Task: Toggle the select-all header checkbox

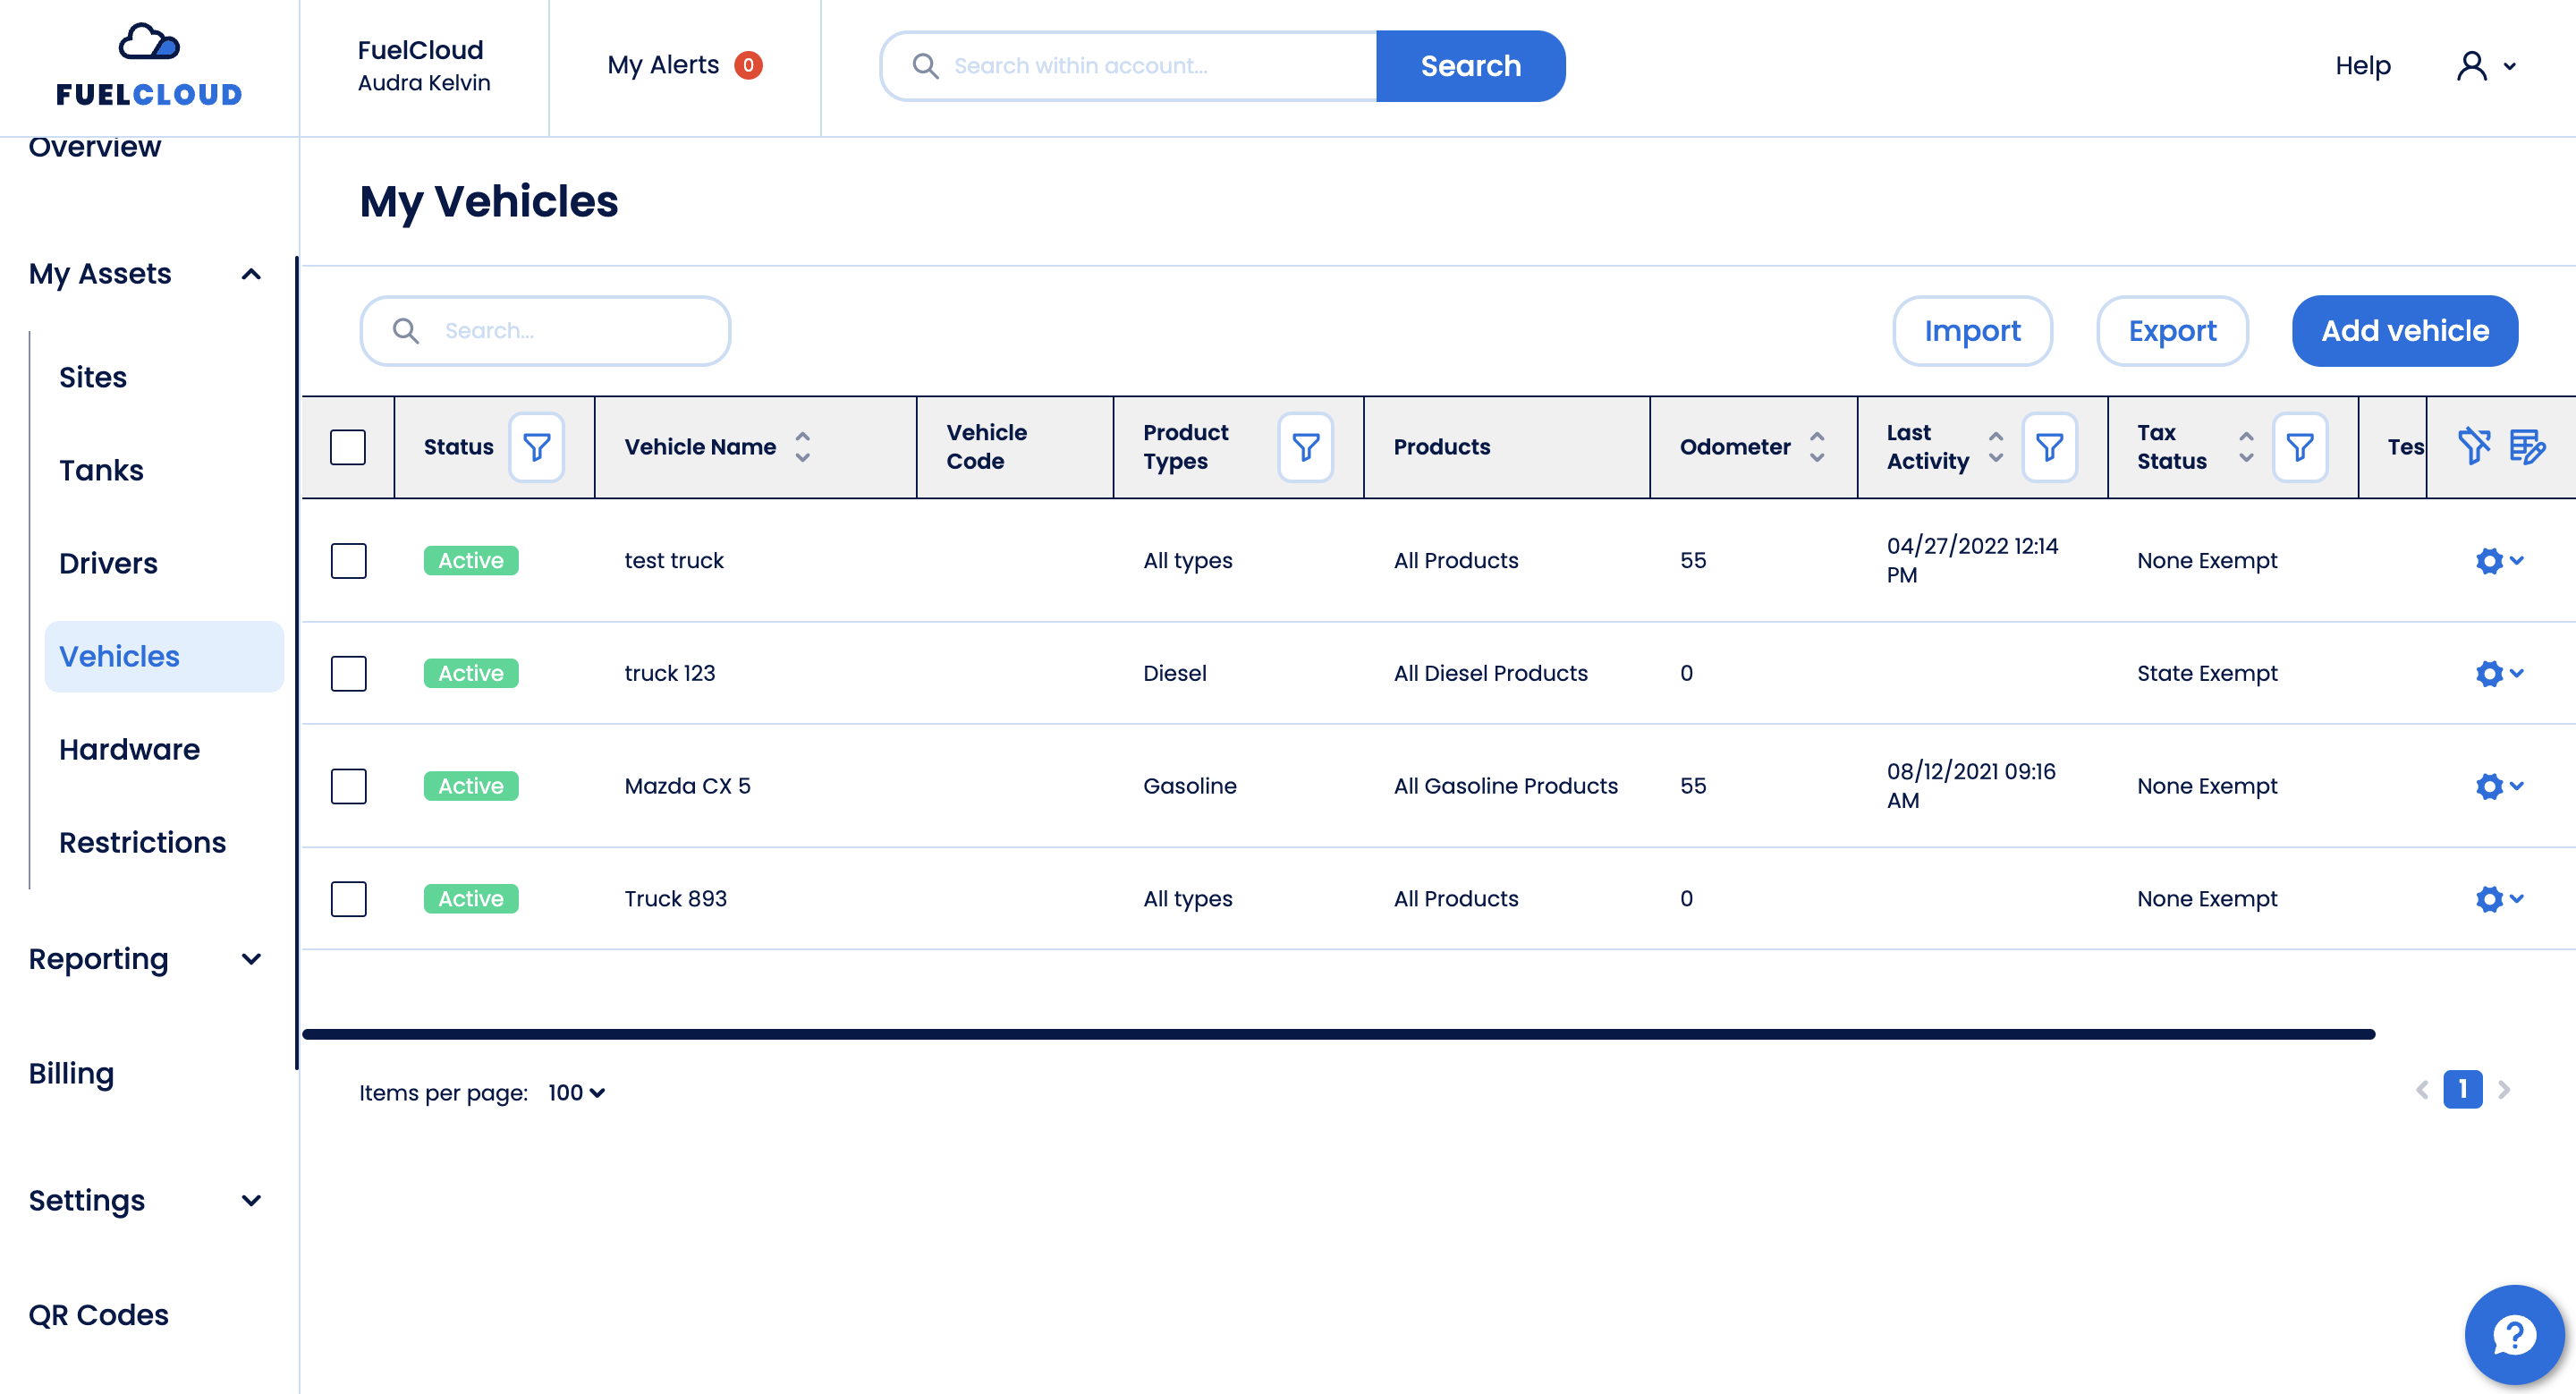Action: 348,447
